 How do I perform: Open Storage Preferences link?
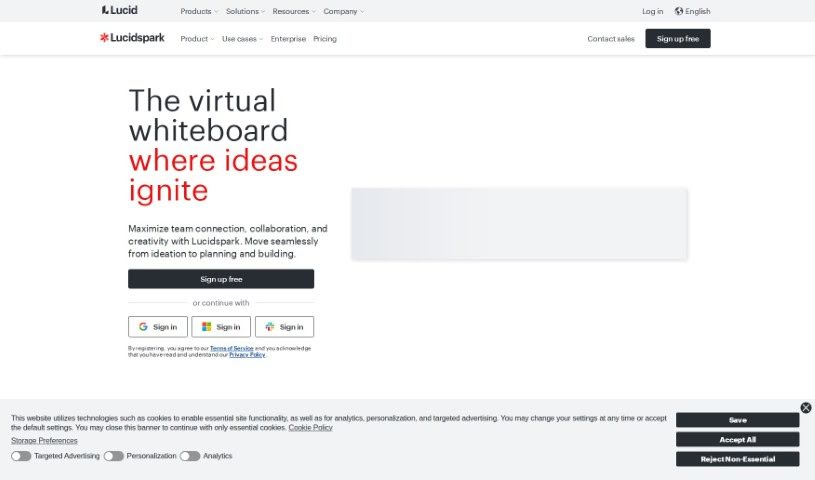44,440
